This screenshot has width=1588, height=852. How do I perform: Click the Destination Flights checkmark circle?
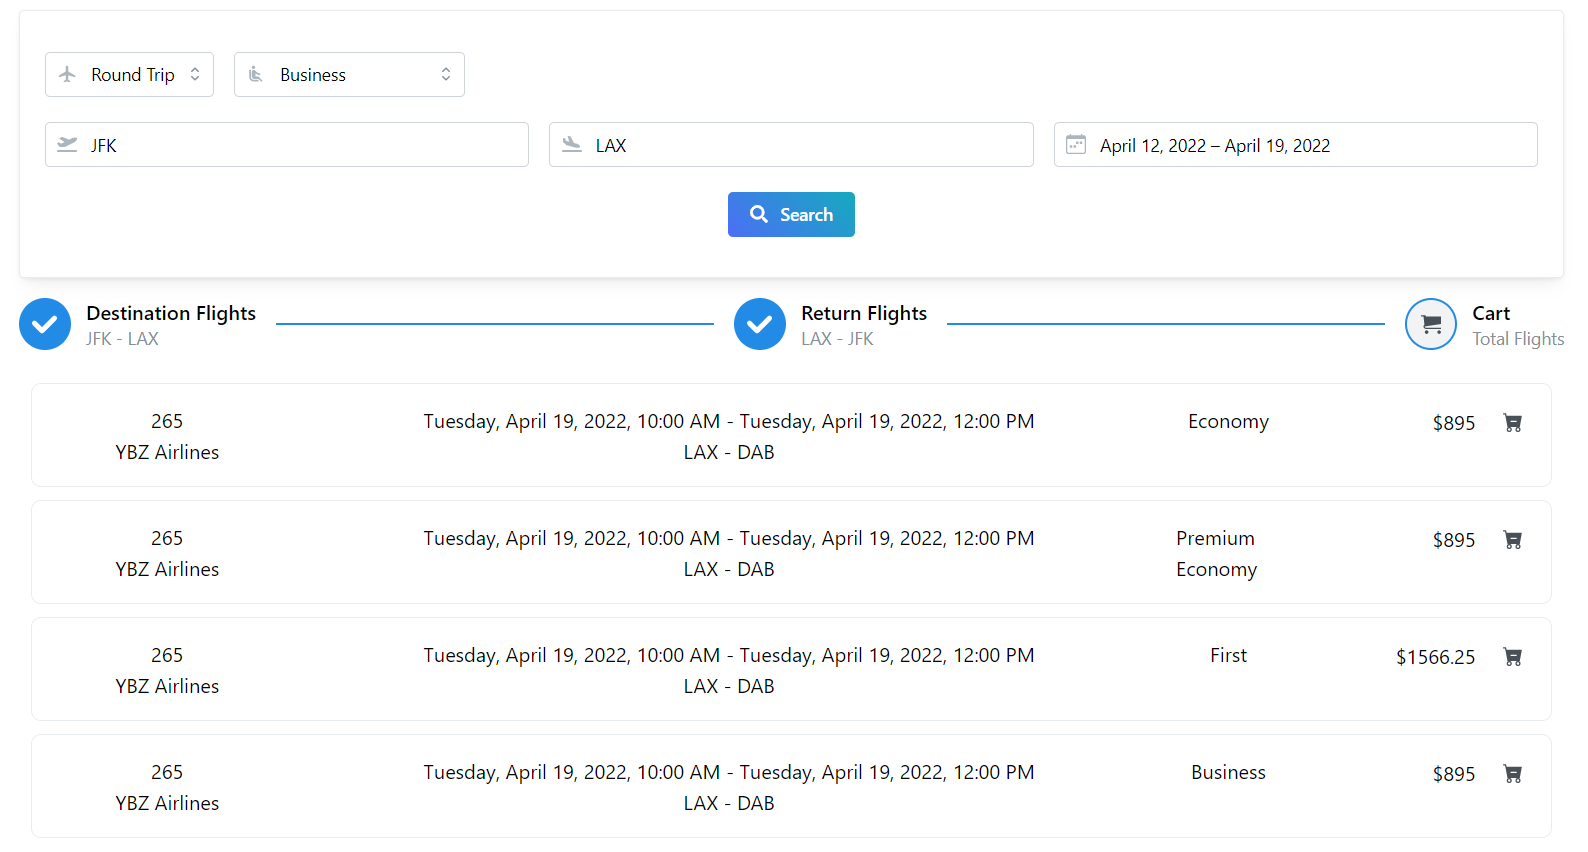(45, 324)
